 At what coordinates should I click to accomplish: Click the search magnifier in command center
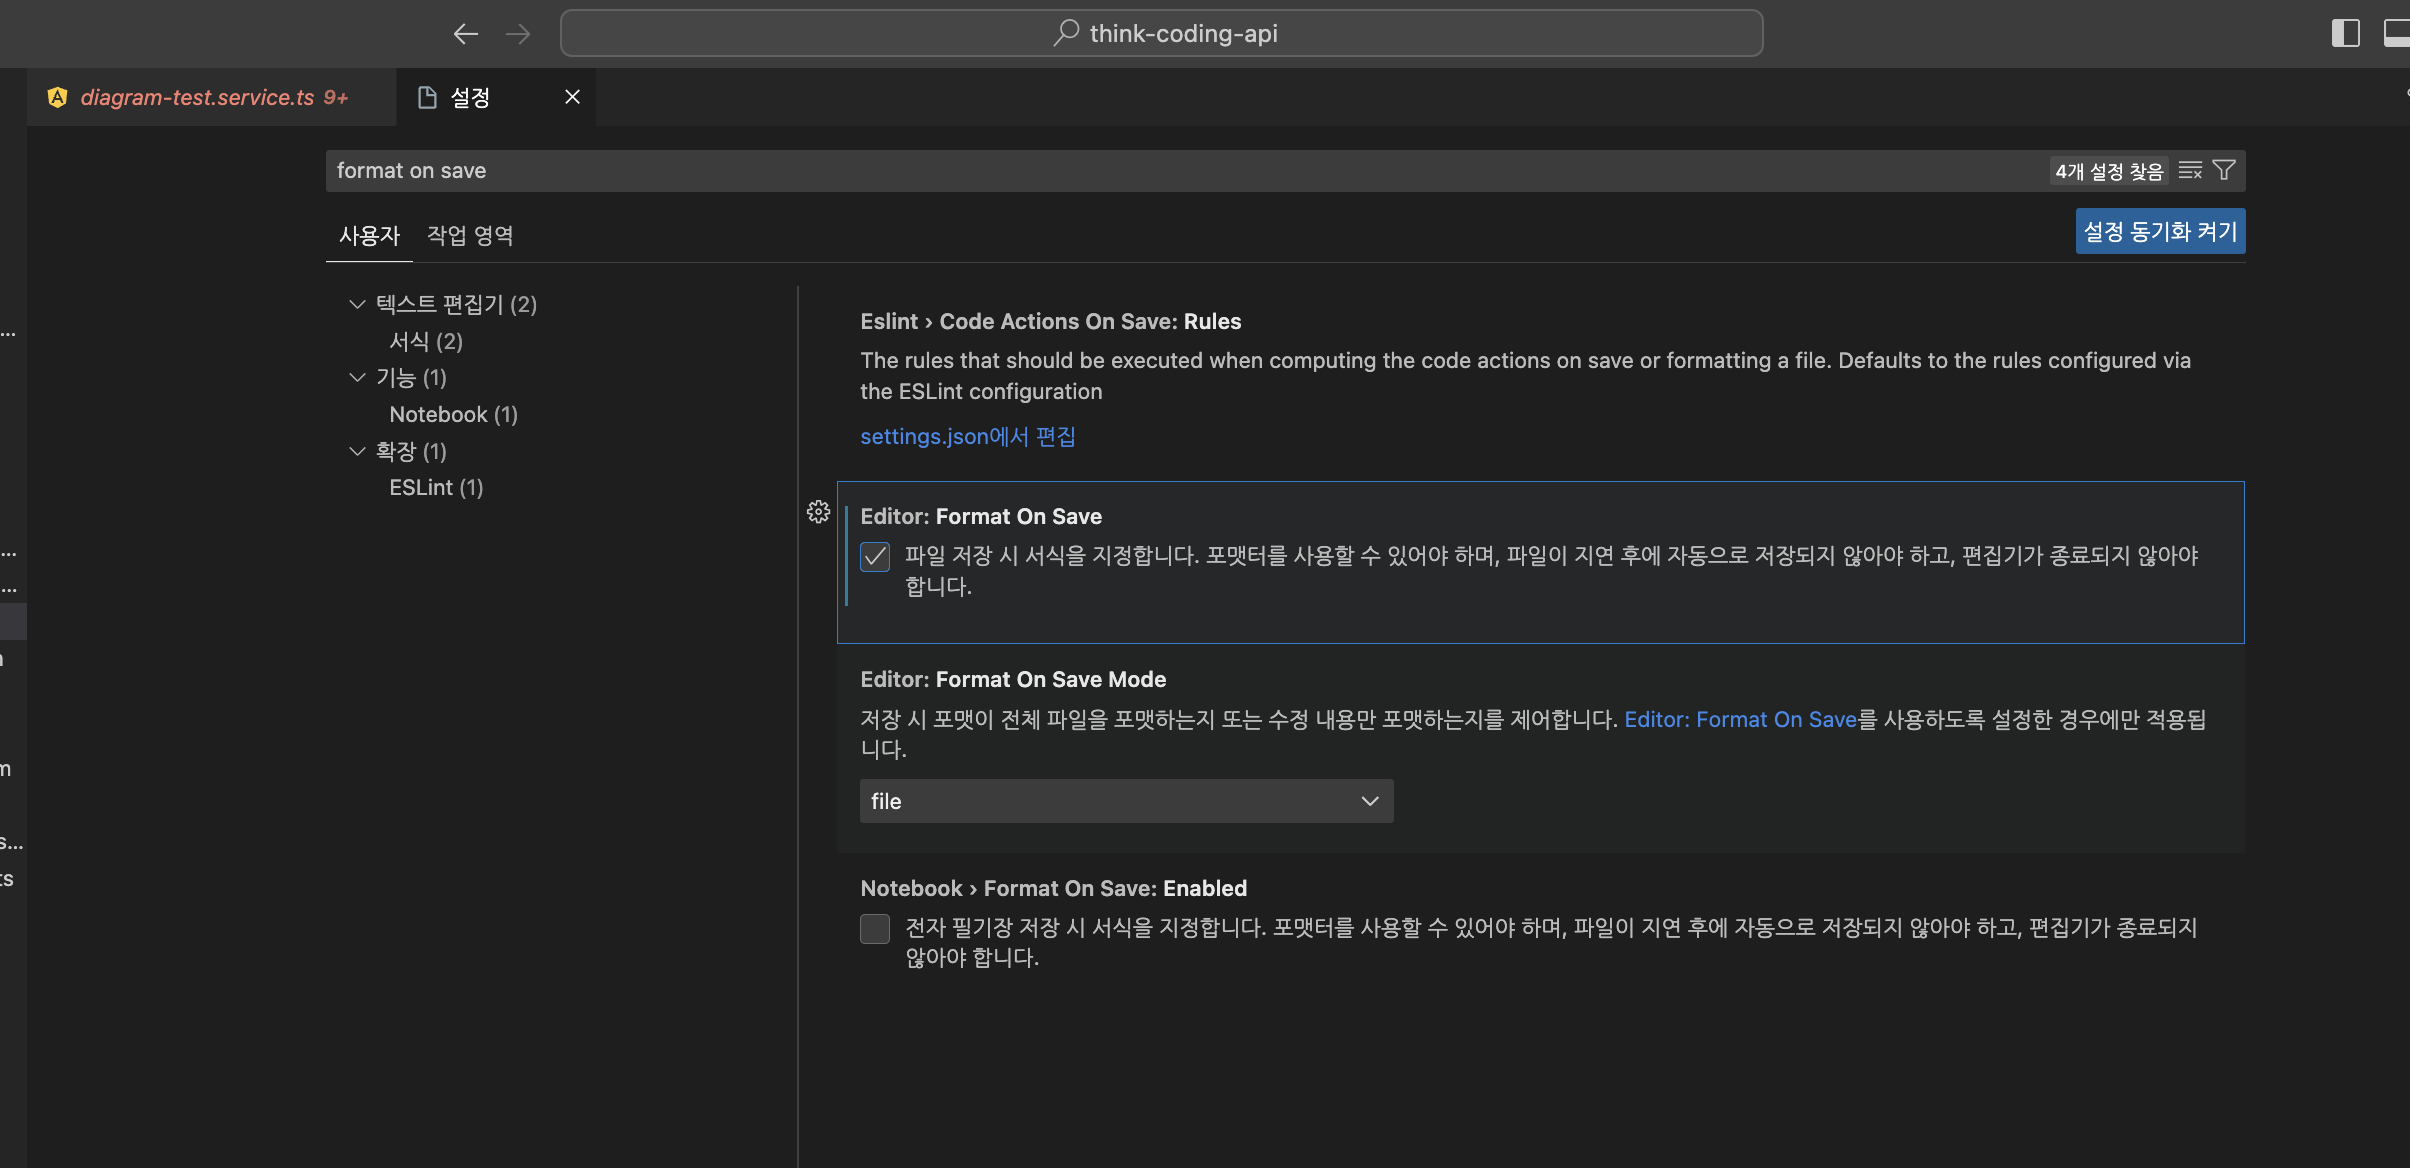[1066, 33]
